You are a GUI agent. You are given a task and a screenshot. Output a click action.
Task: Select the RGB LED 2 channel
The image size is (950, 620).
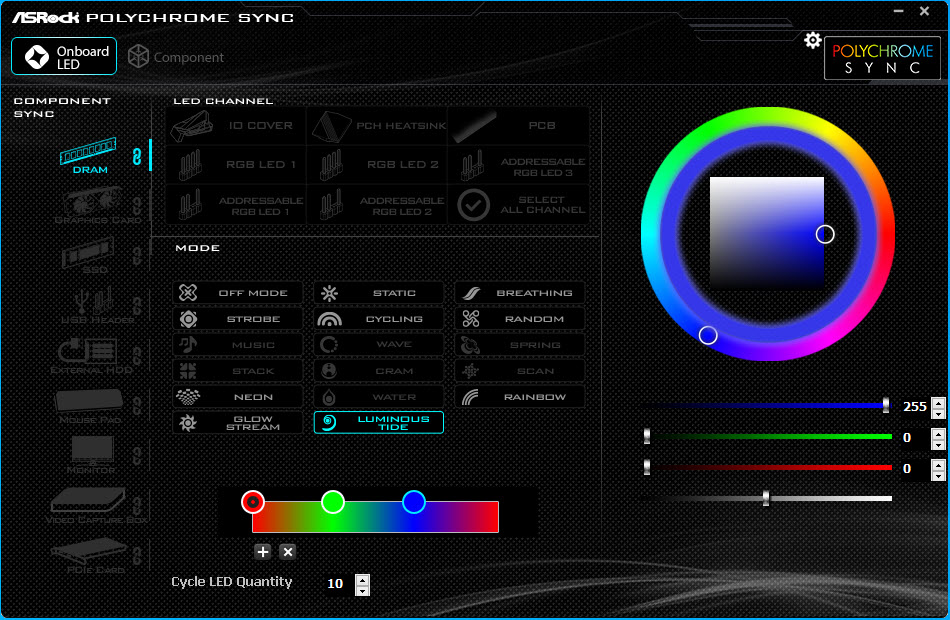click(x=377, y=165)
